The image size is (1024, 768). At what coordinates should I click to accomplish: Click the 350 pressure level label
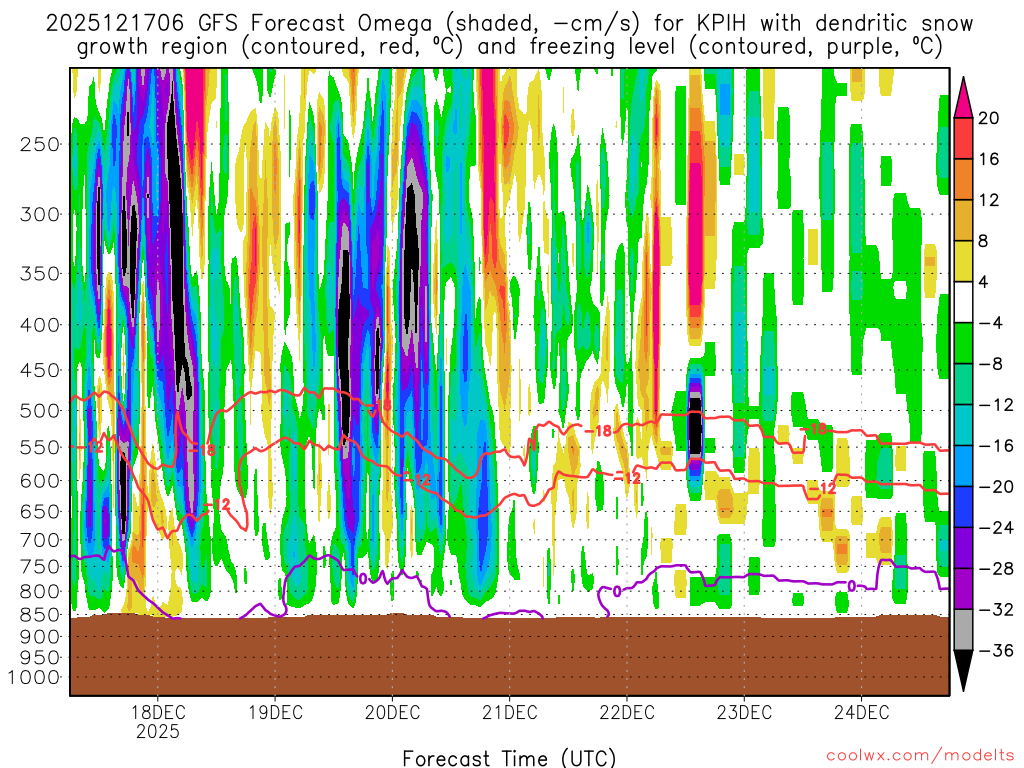coord(40,274)
